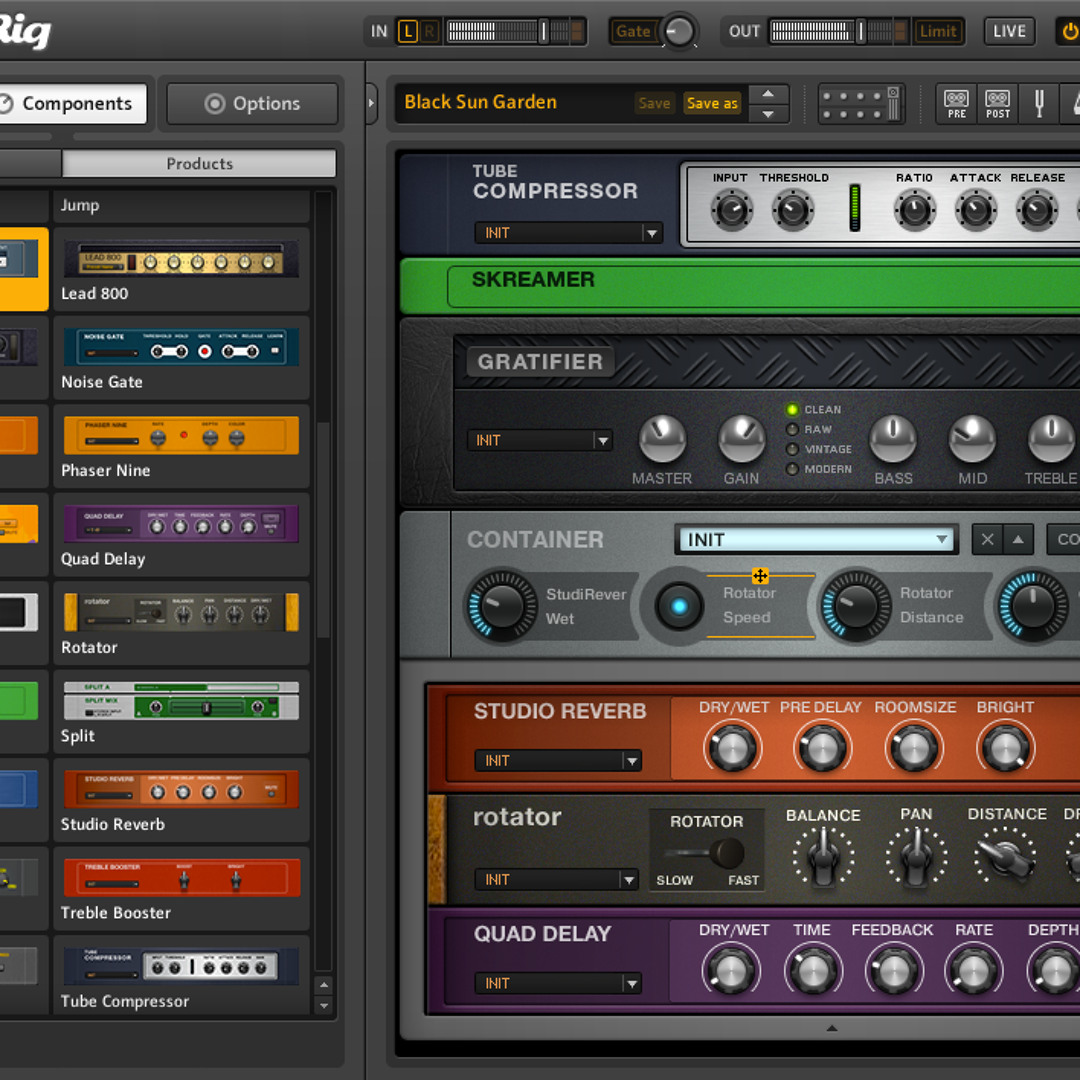1080x1080 pixels.
Task: Toggle the Rotator Speed macro button
Action: tap(679, 606)
